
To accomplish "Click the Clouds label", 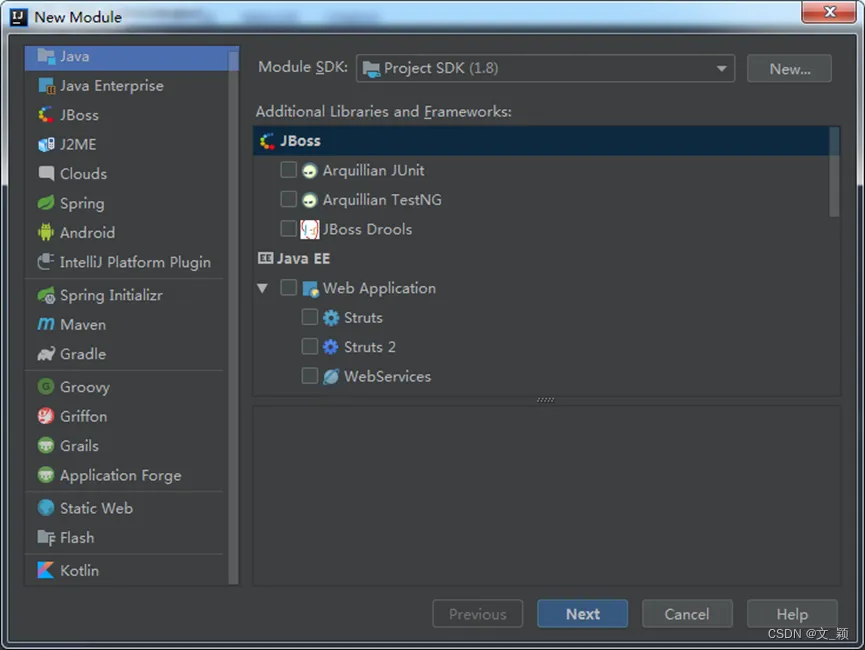I will (84, 174).
